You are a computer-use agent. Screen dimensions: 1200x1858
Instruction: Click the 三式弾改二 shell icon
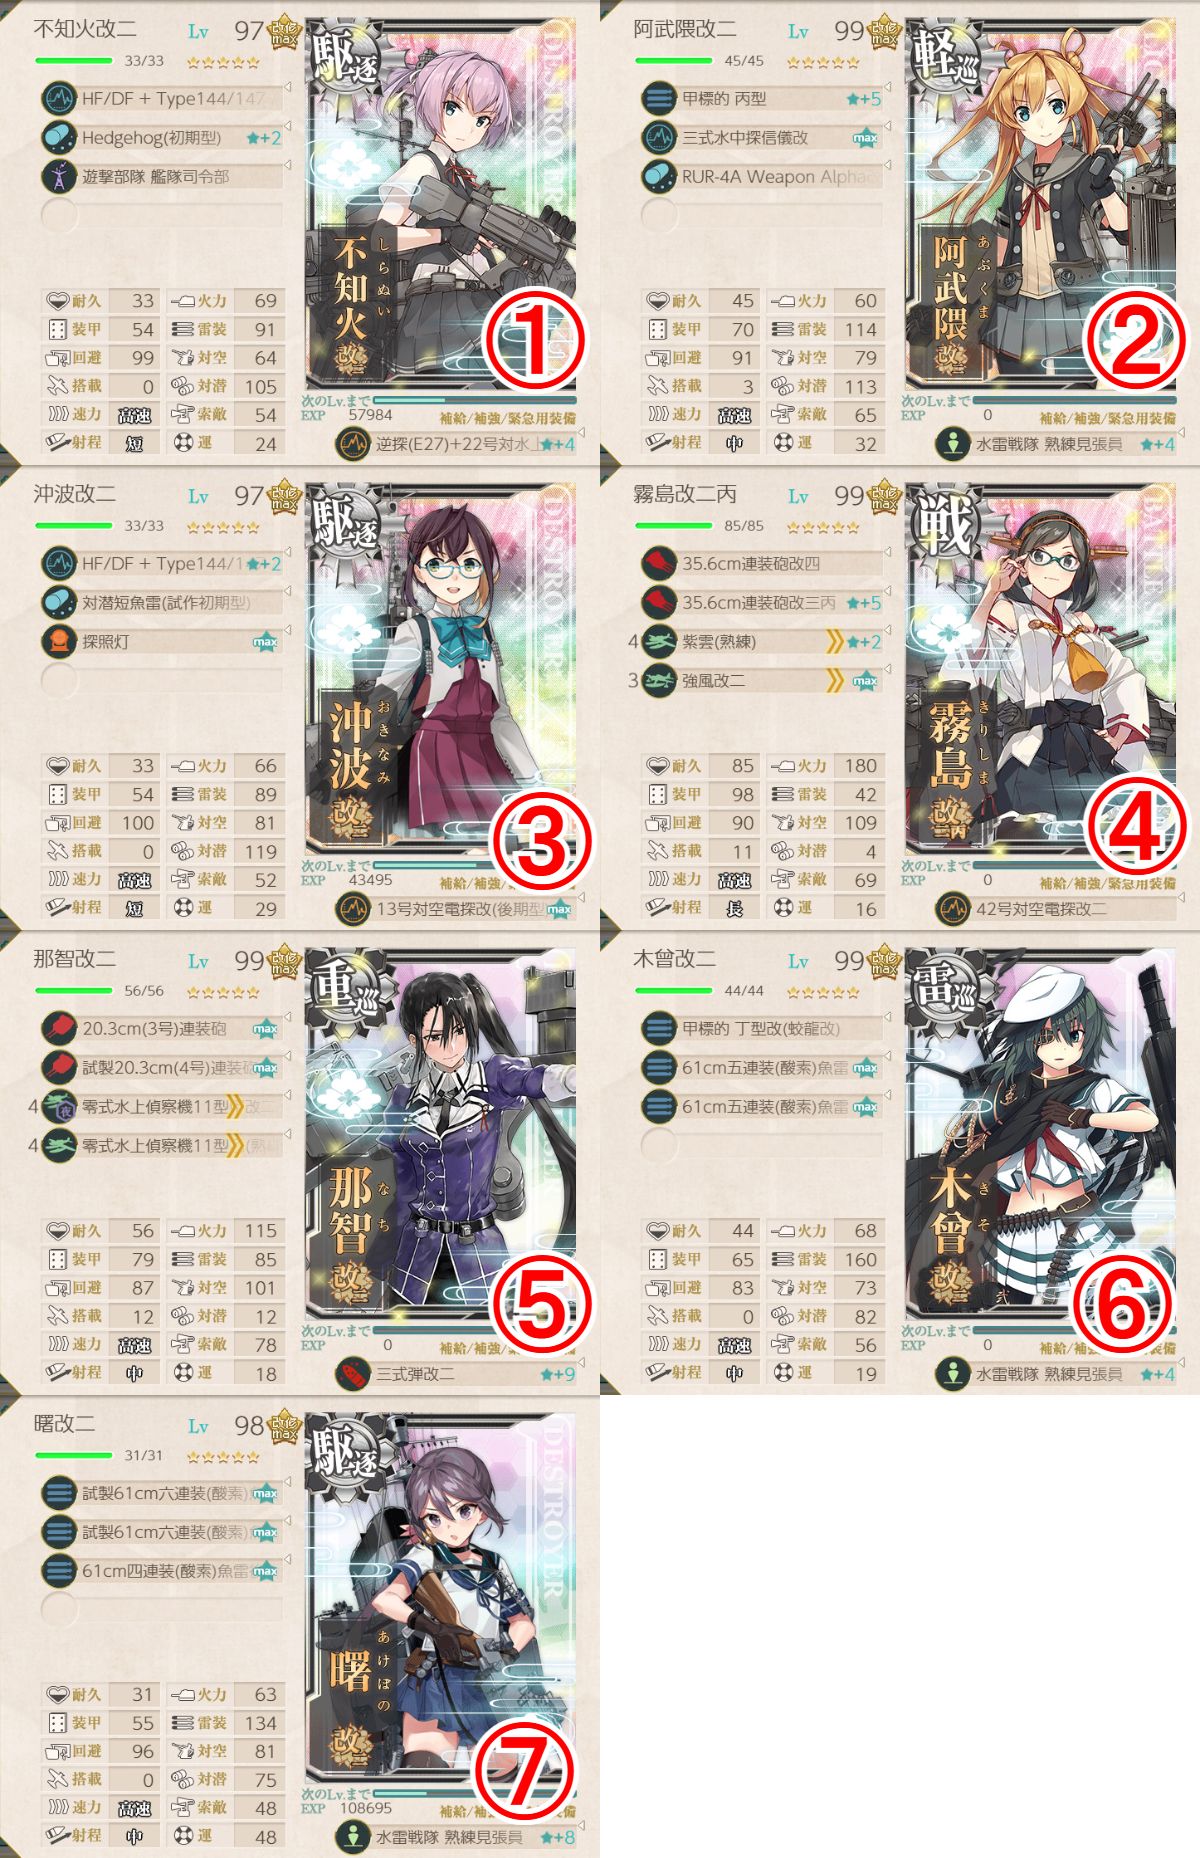coord(355,1374)
